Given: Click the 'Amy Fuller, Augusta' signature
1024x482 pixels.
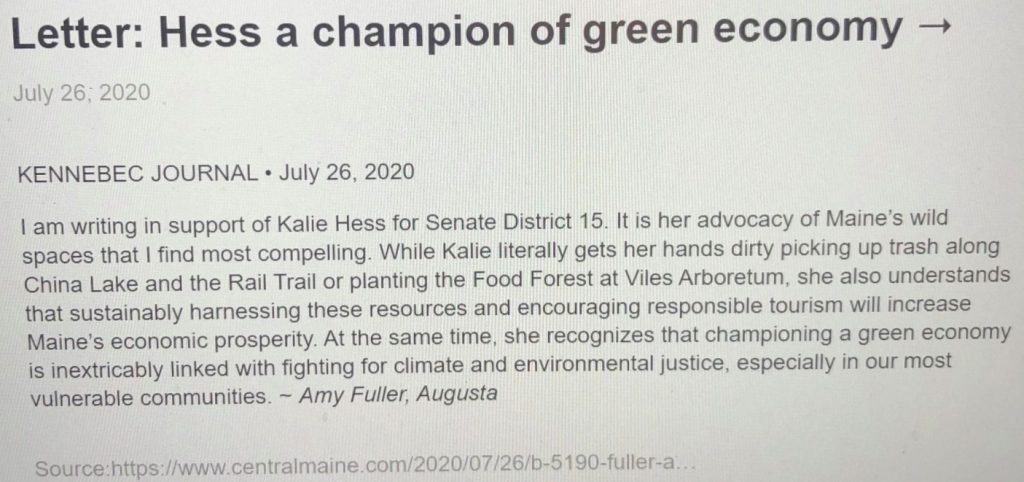Looking at the screenshot, I should pos(398,395).
